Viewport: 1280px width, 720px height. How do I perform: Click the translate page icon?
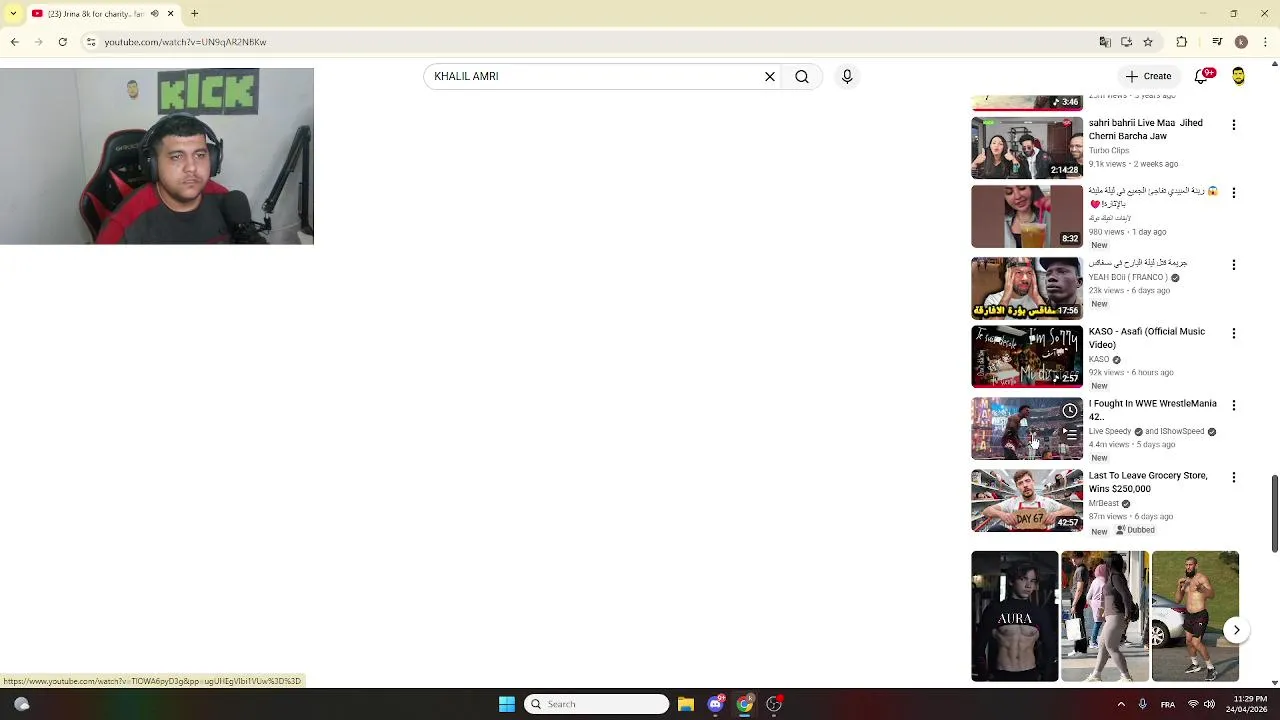click(1105, 42)
